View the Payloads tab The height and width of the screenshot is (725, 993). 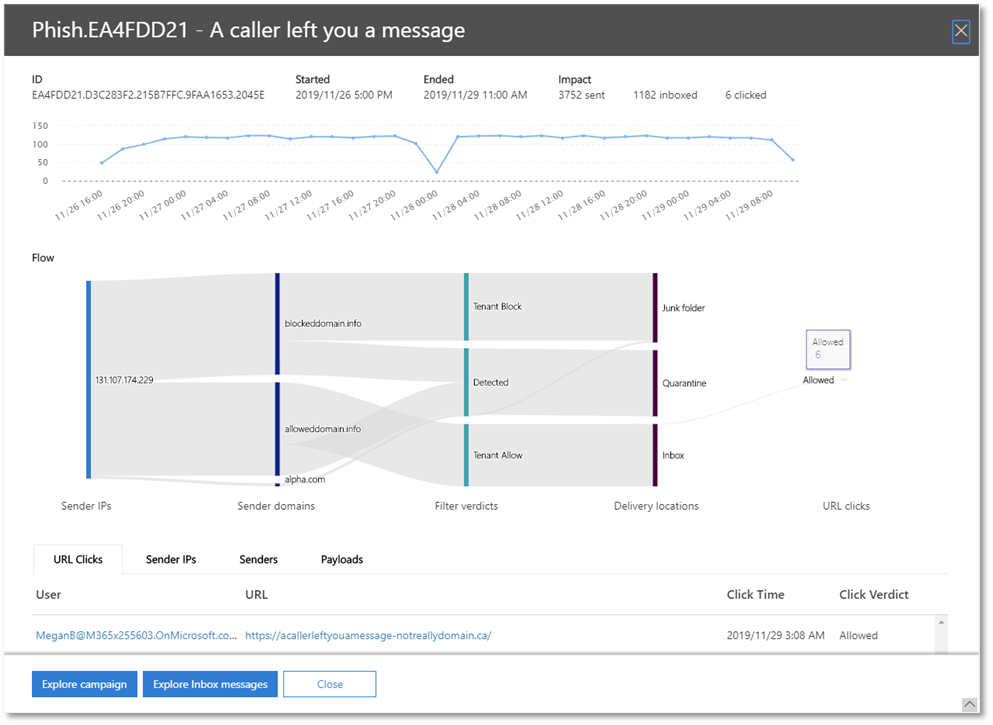[x=341, y=559]
